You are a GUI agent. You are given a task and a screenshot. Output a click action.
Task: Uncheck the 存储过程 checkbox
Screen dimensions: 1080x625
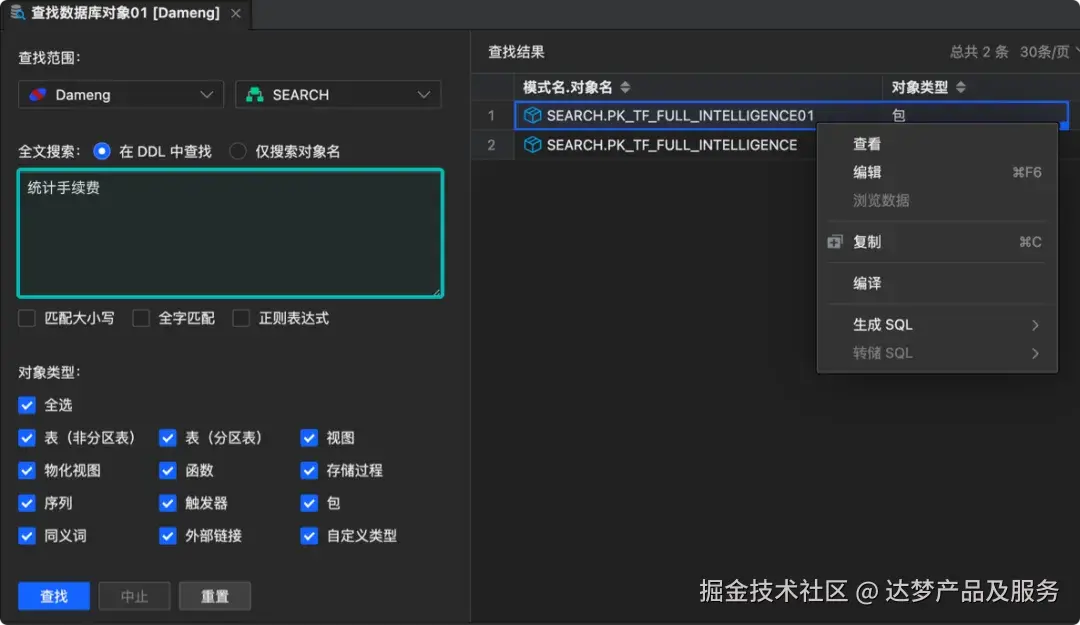[x=309, y=470]
